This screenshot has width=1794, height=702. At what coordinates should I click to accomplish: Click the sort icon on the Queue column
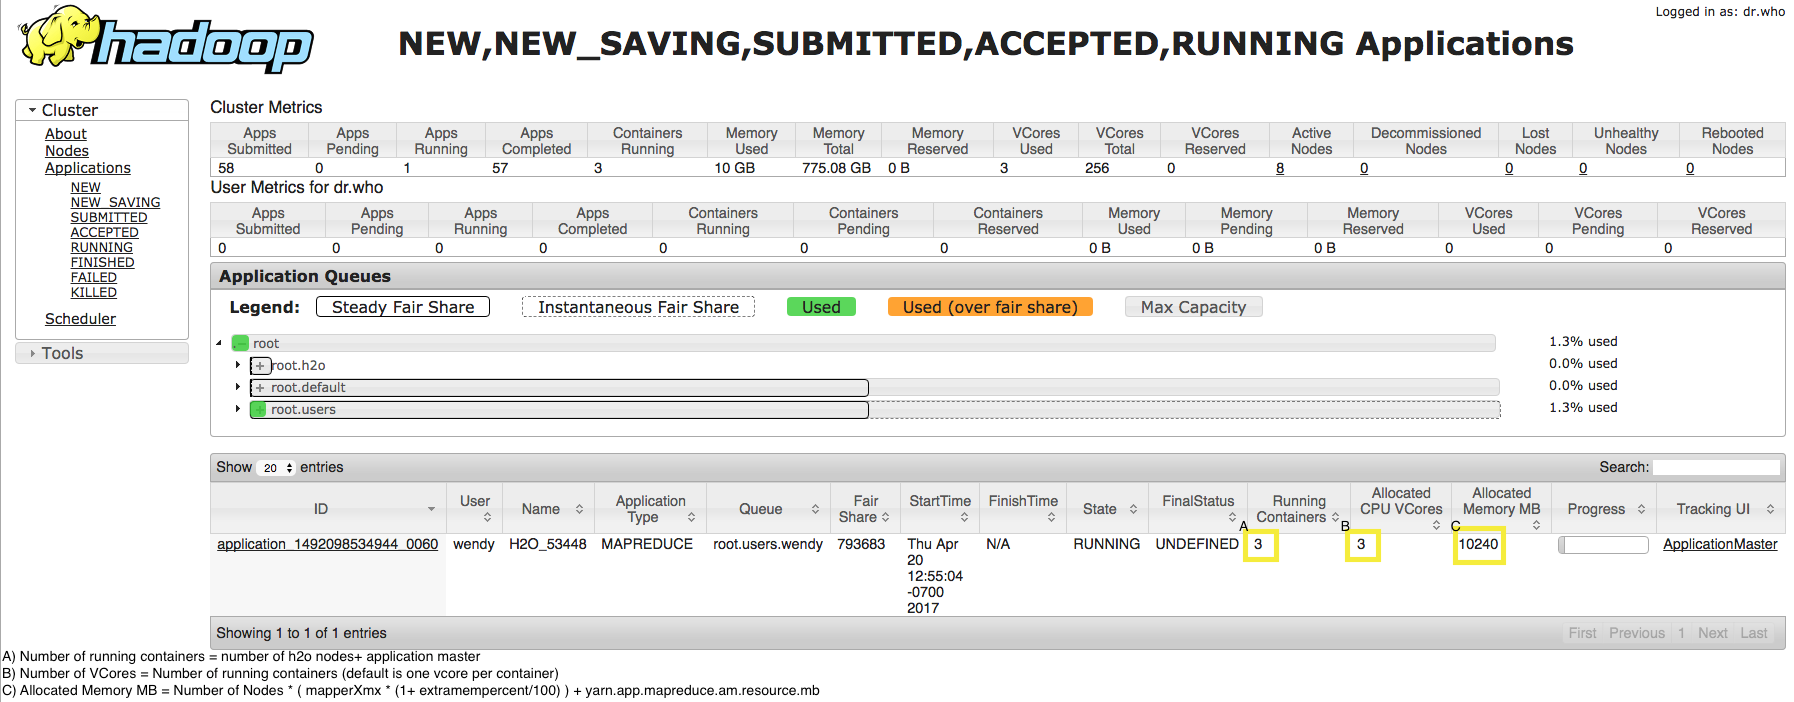(815, 509)
